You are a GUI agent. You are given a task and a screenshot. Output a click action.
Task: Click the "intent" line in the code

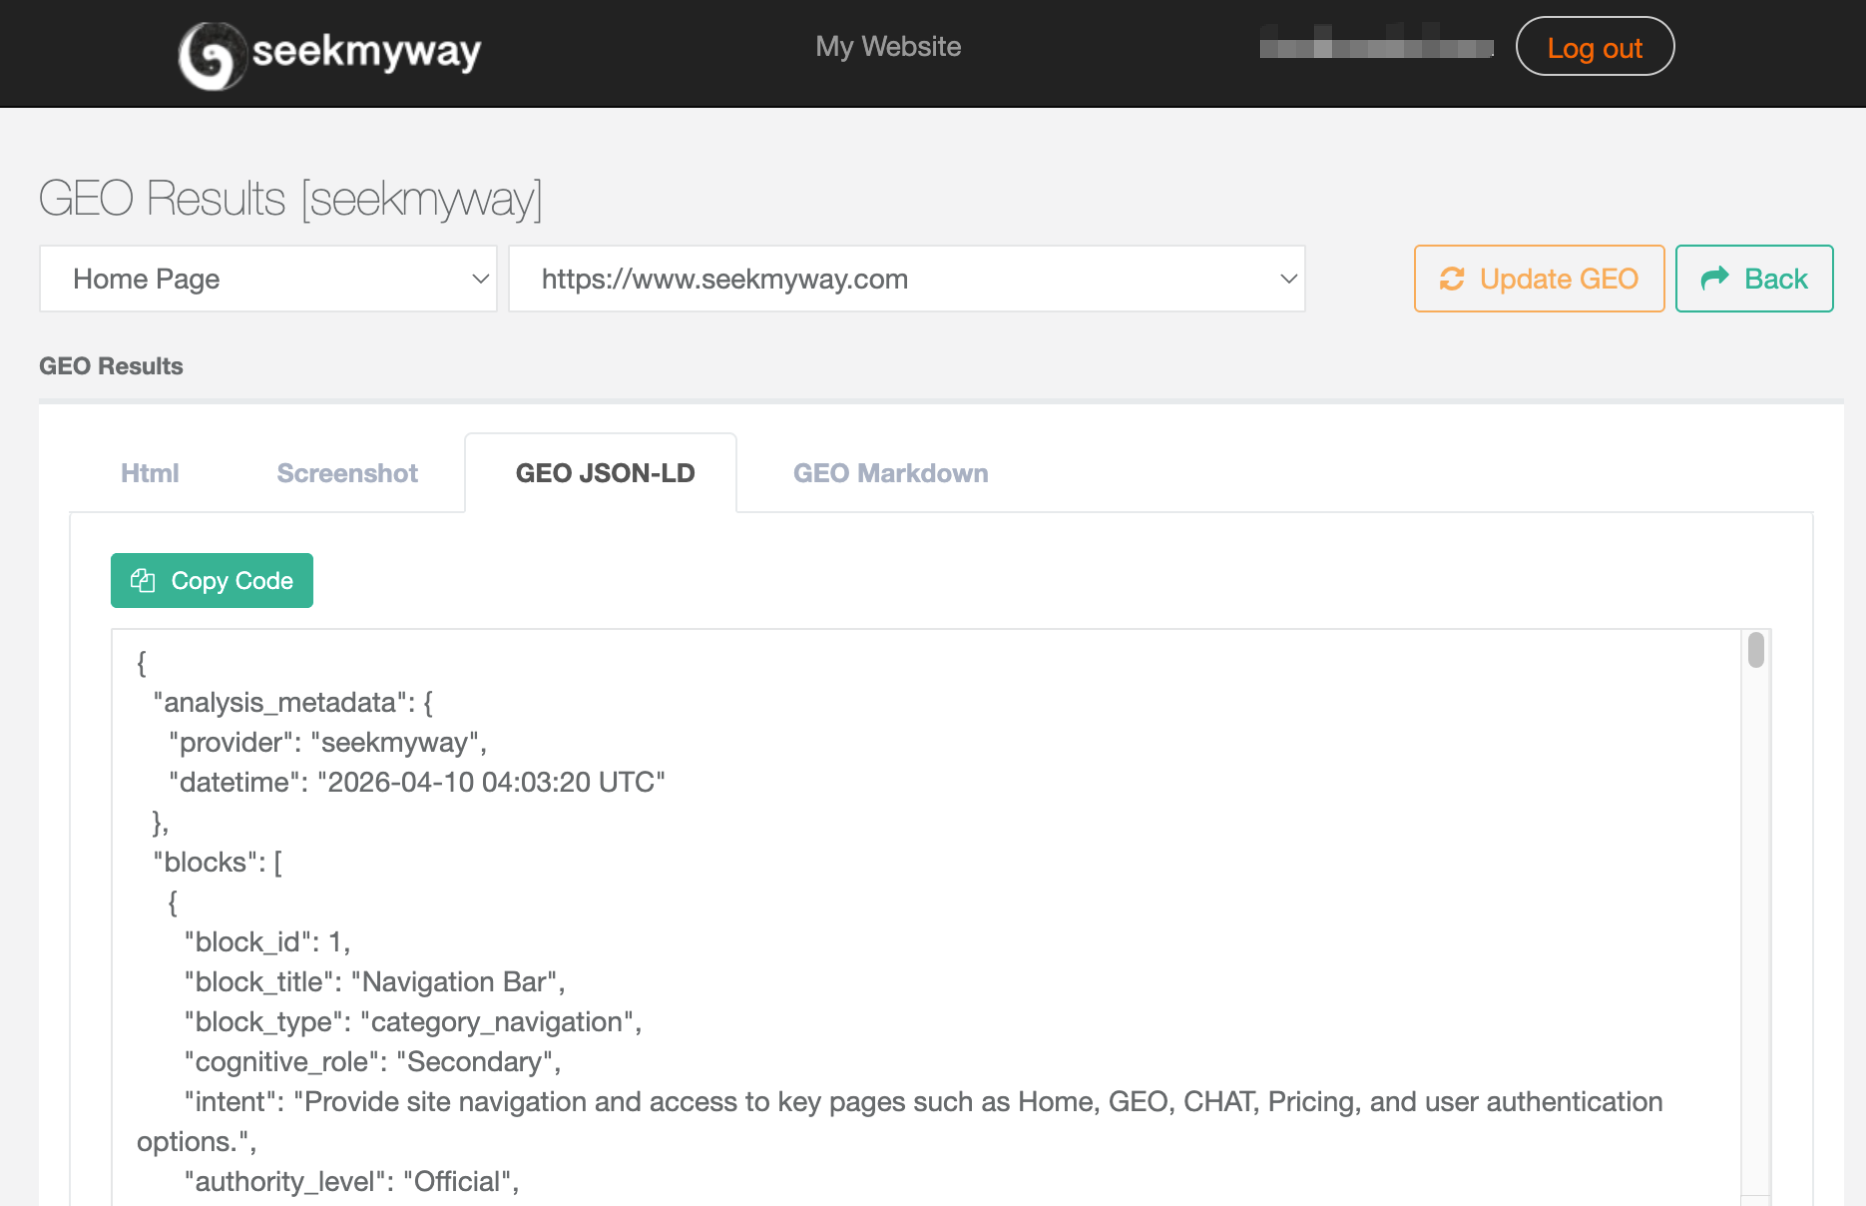tap(900, 1122)
